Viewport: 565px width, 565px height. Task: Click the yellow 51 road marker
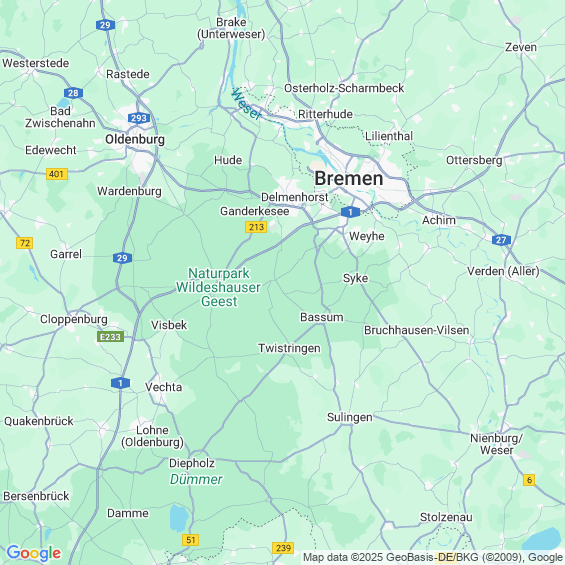pos(190,540)
